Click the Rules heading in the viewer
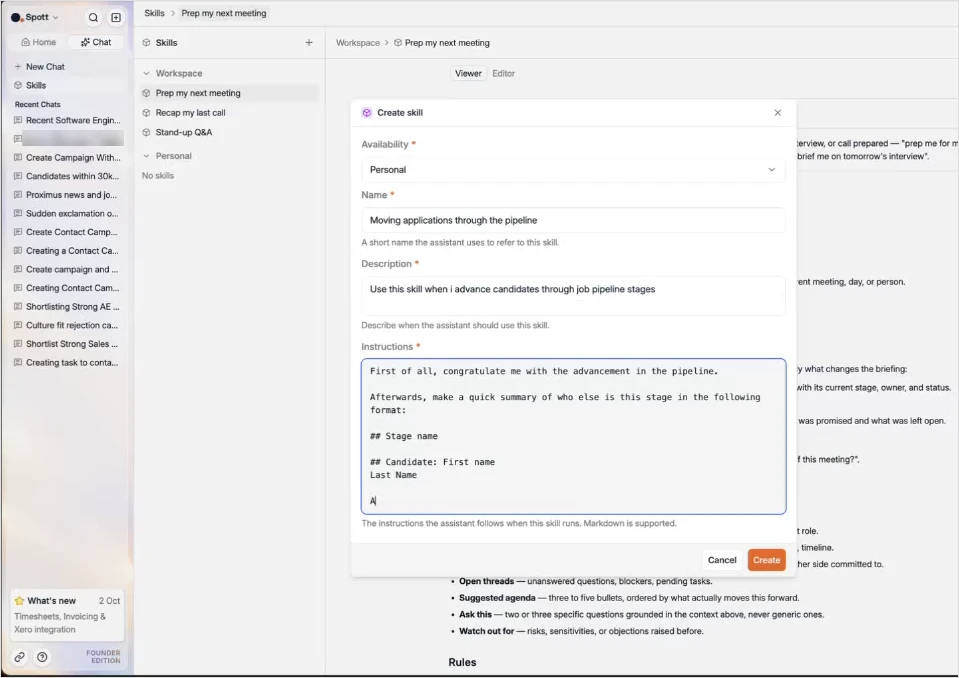The width and height of the screenshot is (959, 678). tap(462, 662)
